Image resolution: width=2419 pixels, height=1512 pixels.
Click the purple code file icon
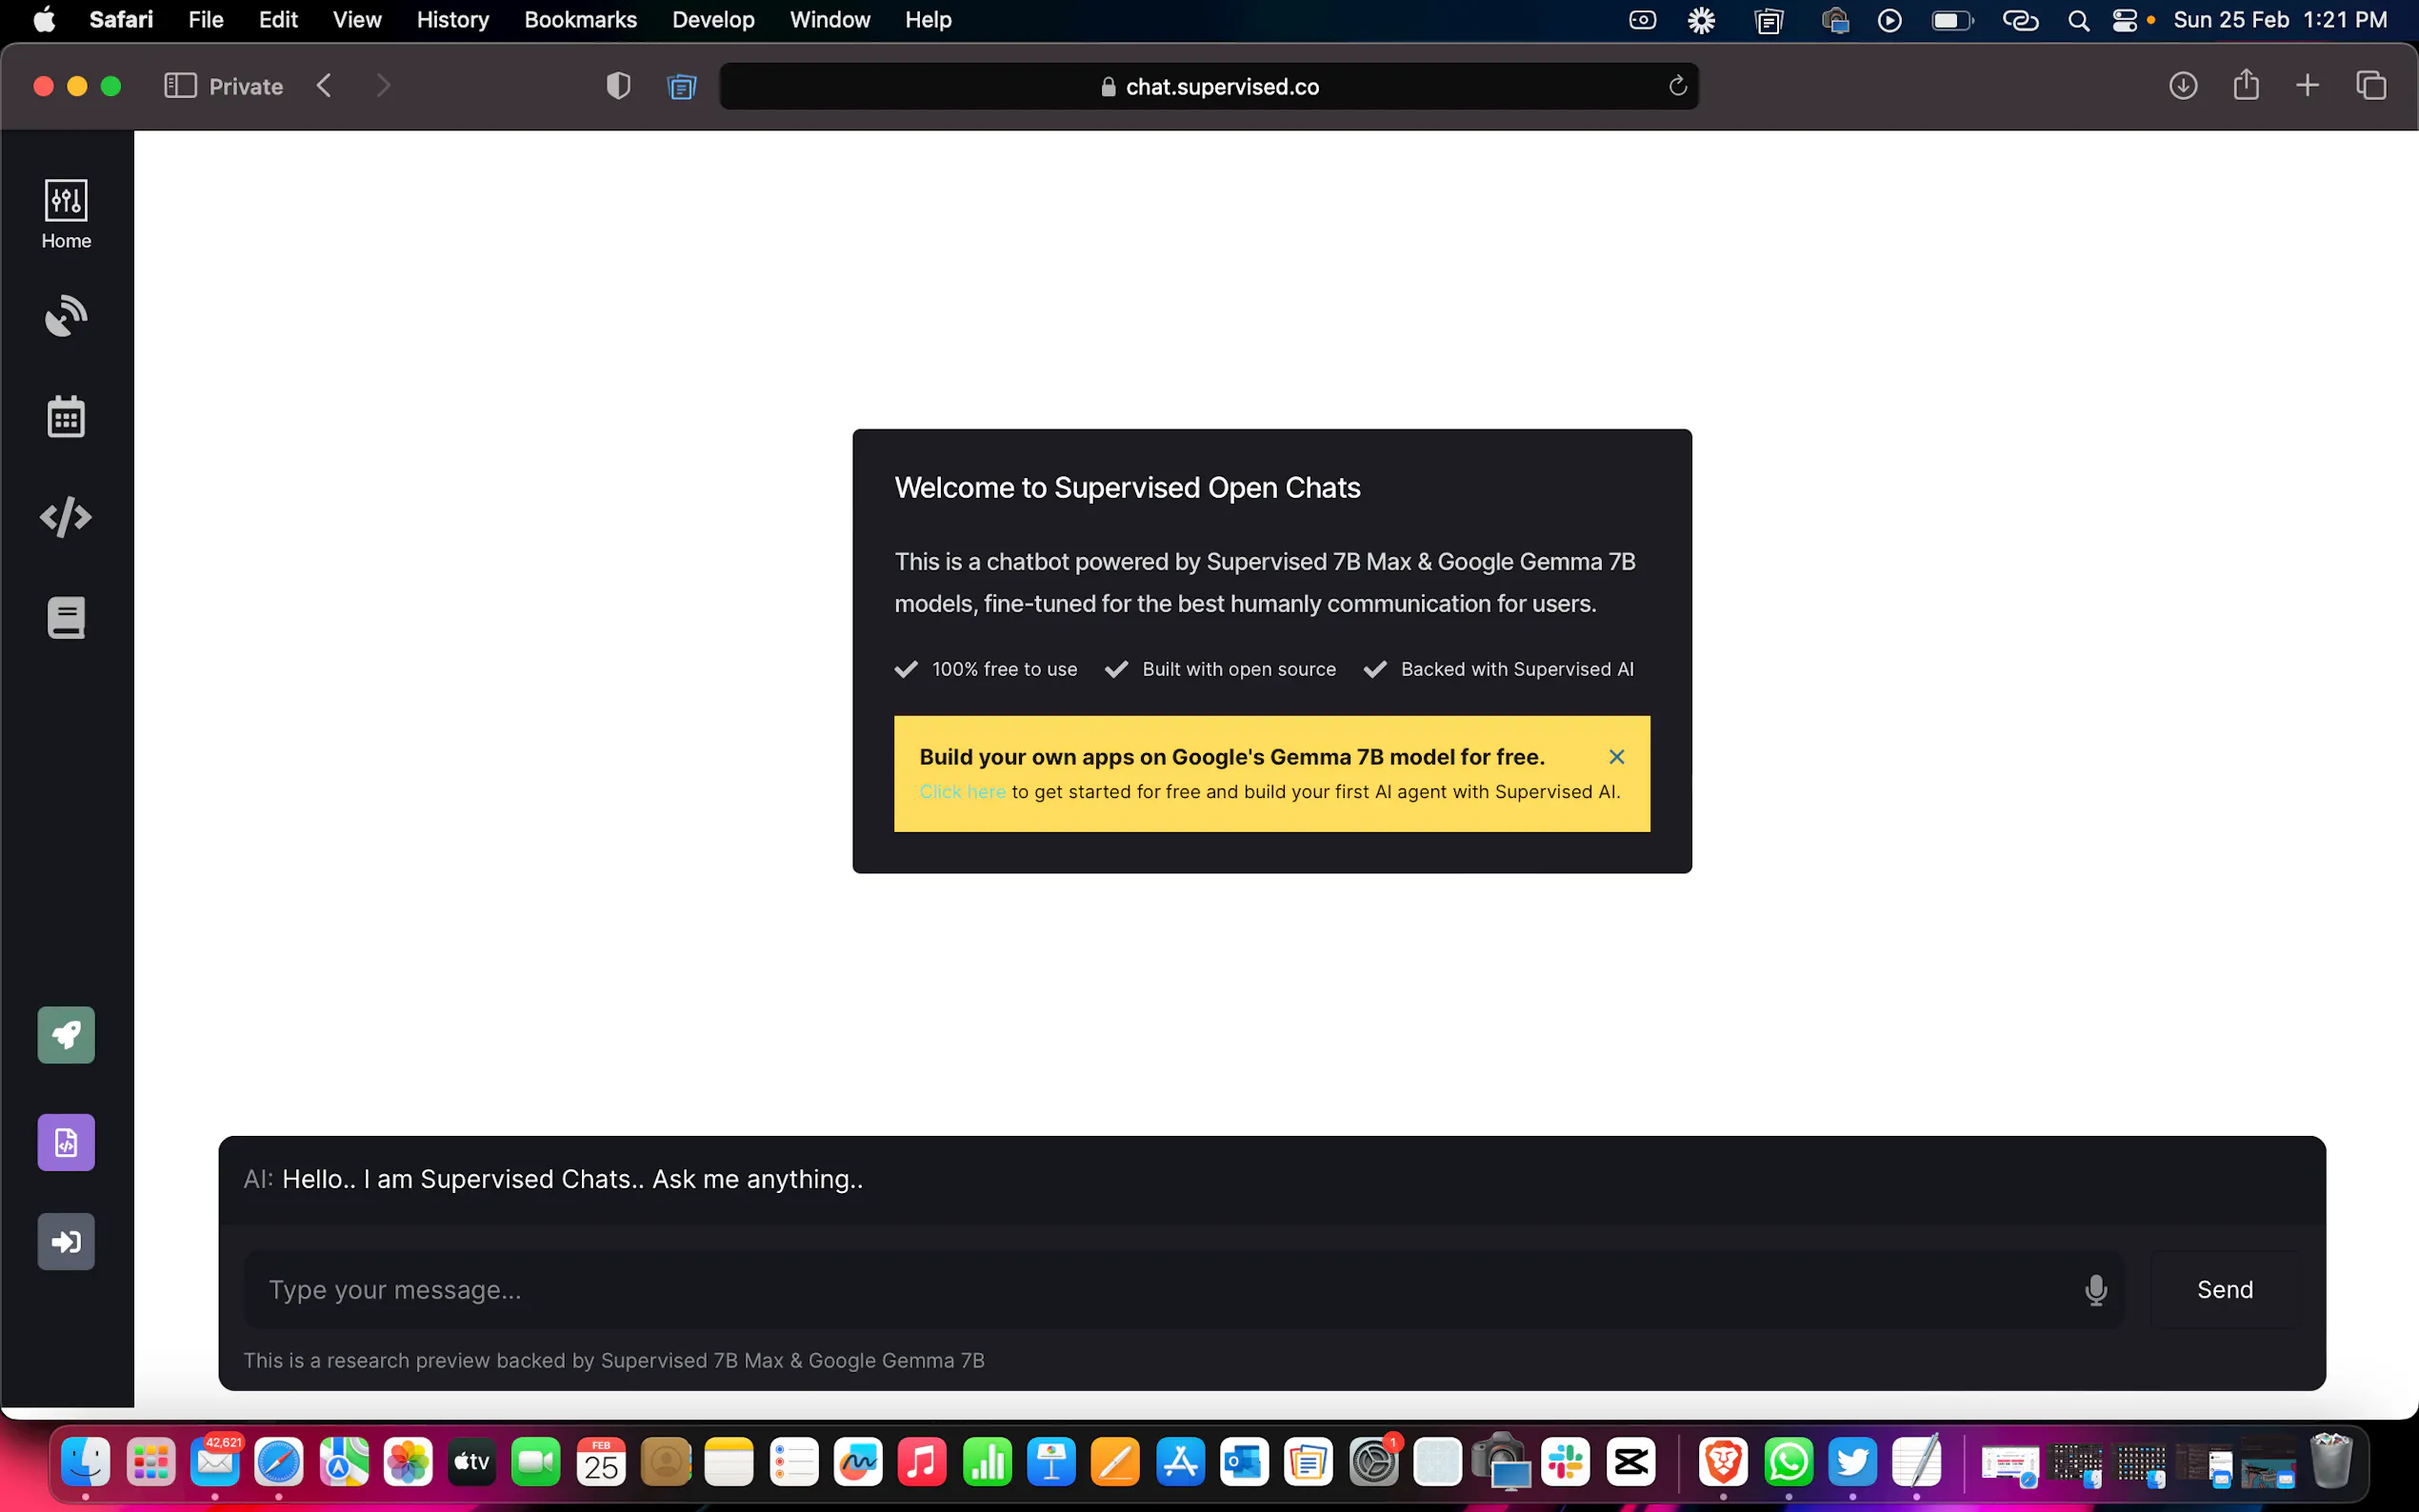(x=66, y=1142)
